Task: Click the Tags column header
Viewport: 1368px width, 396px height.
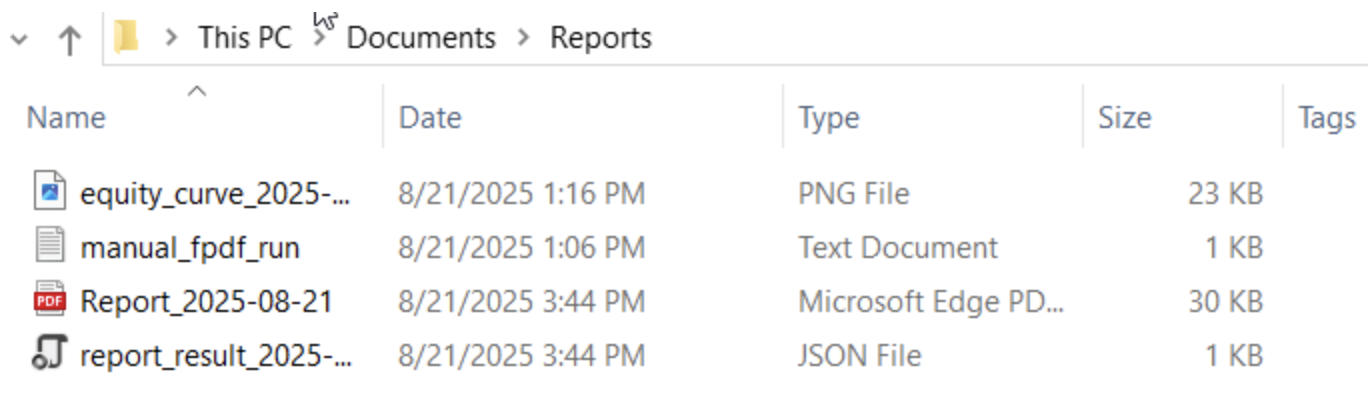Action: click(x=1326, y=118)
